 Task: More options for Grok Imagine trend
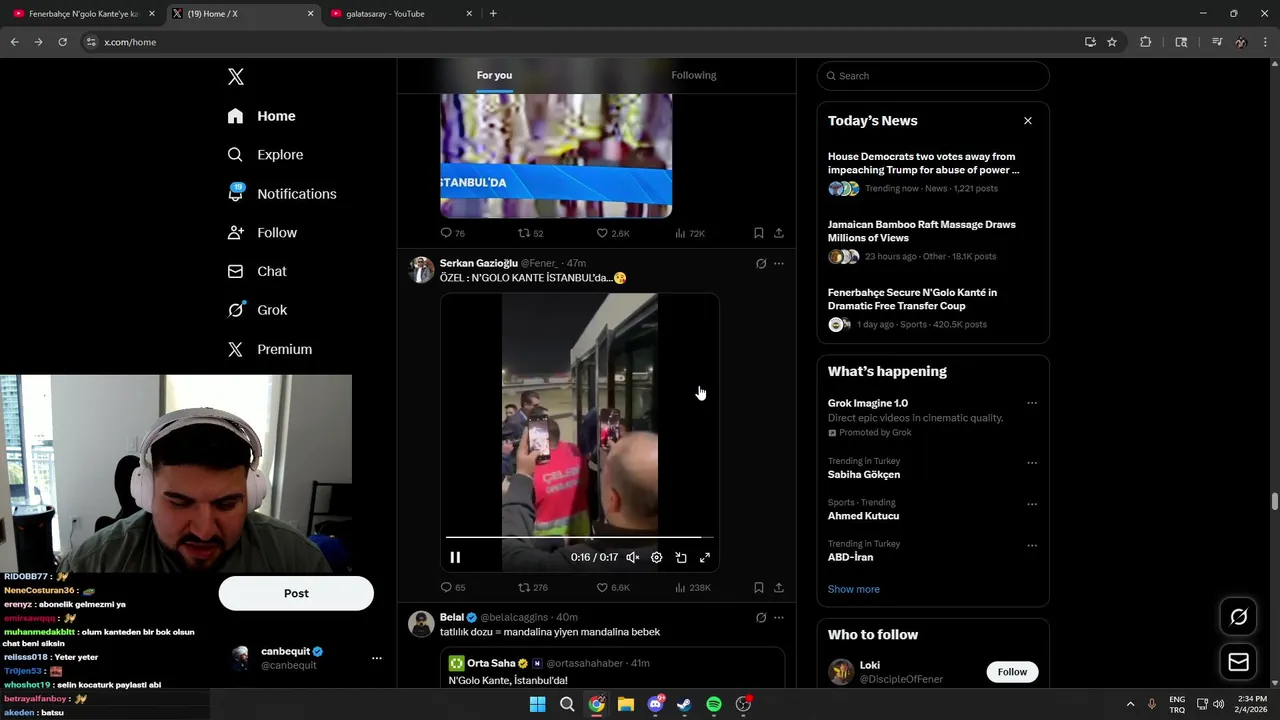point(1032,403)
